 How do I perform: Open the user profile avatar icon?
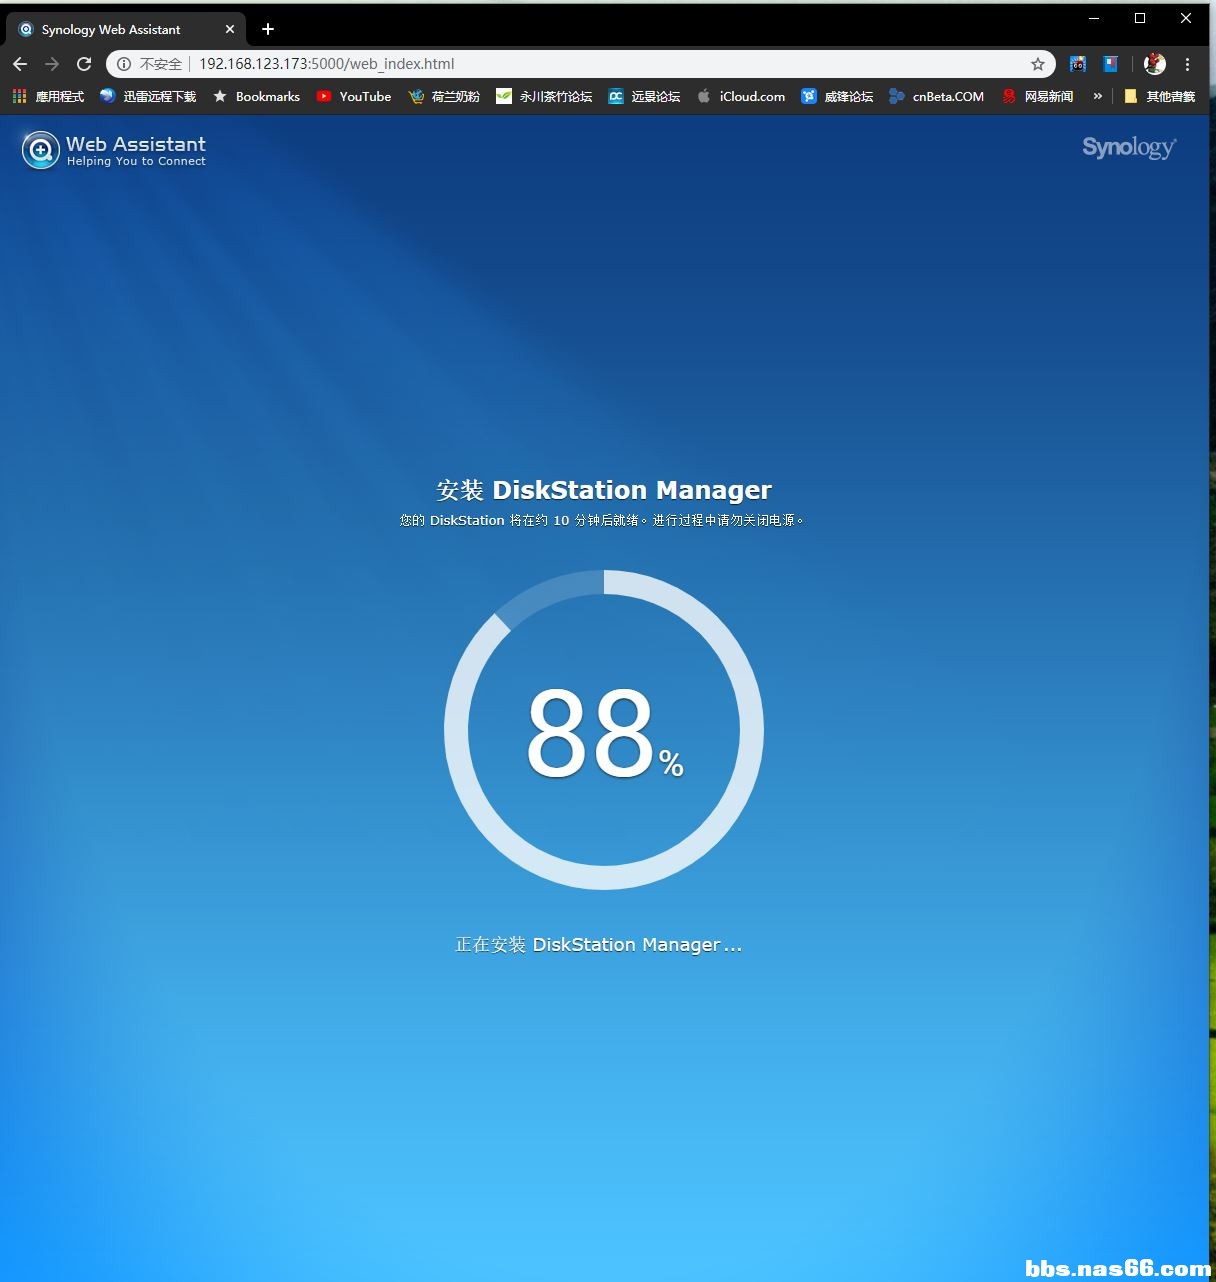pyautogui.click(x=1155, y=64)
